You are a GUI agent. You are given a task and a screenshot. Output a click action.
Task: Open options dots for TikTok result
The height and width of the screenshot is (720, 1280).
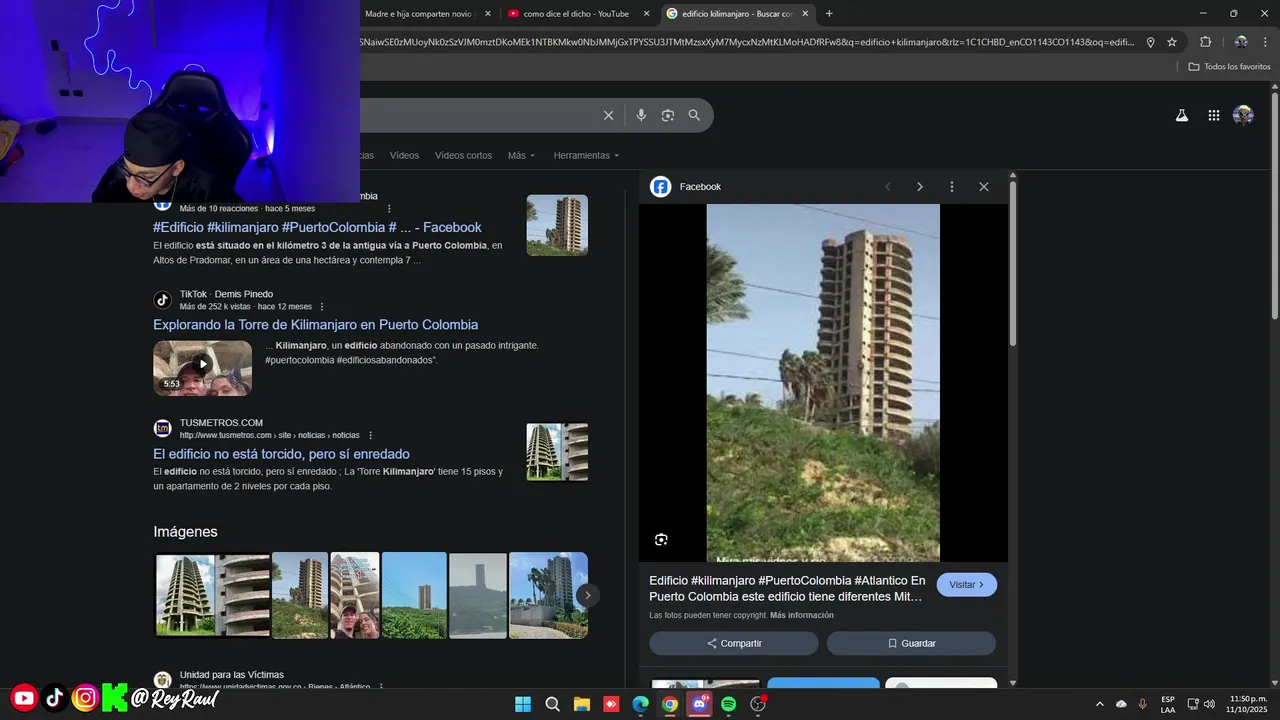[322, 307]
